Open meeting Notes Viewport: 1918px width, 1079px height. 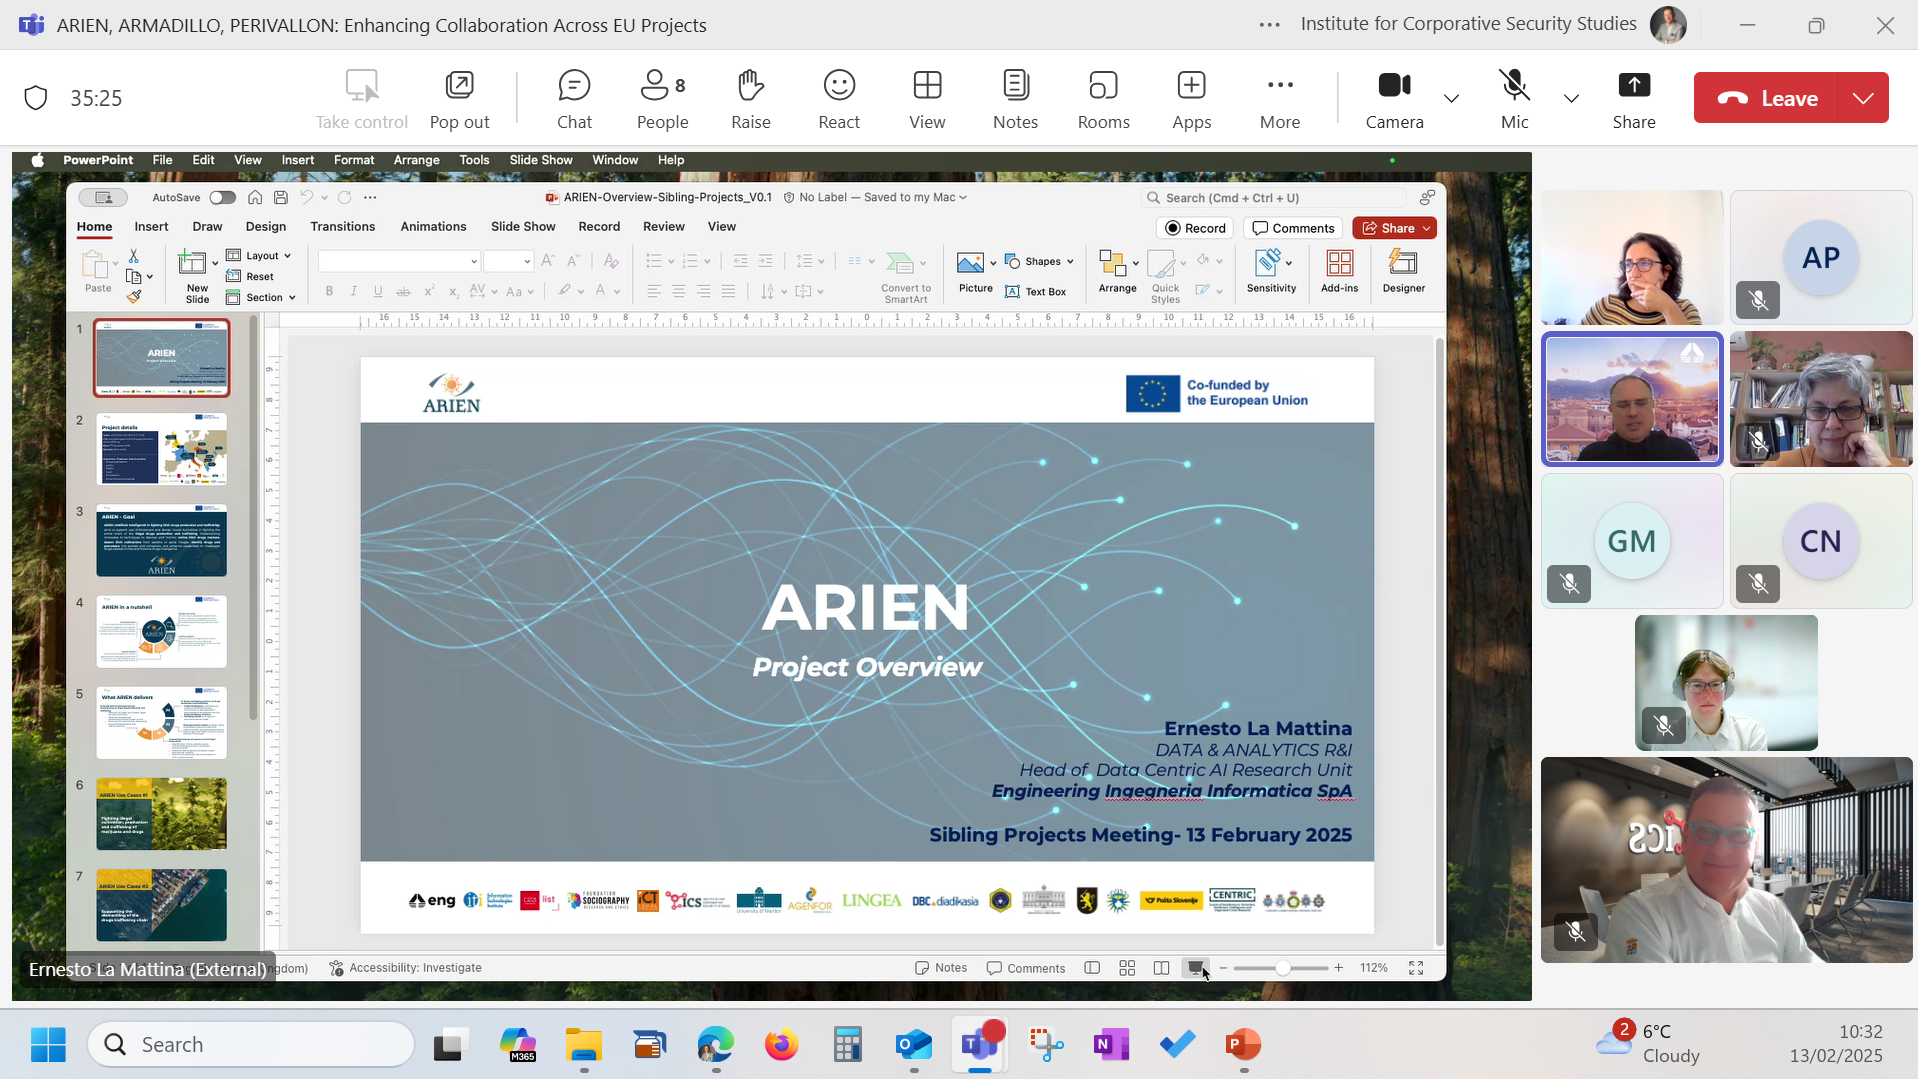click(1015, 98)
